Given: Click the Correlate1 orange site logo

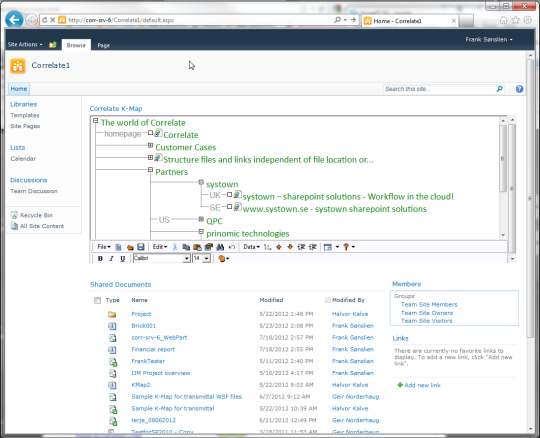Looking at the screenshot, I should [x=18, y=66].
